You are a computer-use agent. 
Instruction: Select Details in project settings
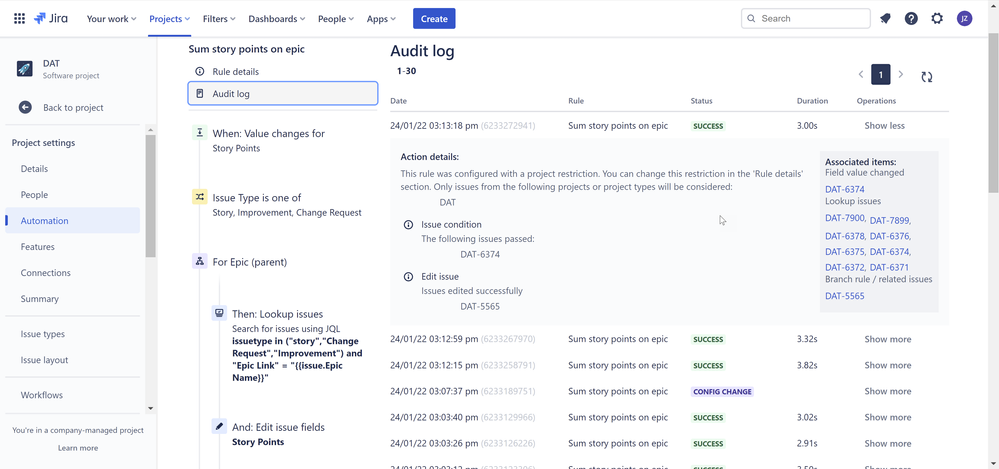tap(73, 169)
